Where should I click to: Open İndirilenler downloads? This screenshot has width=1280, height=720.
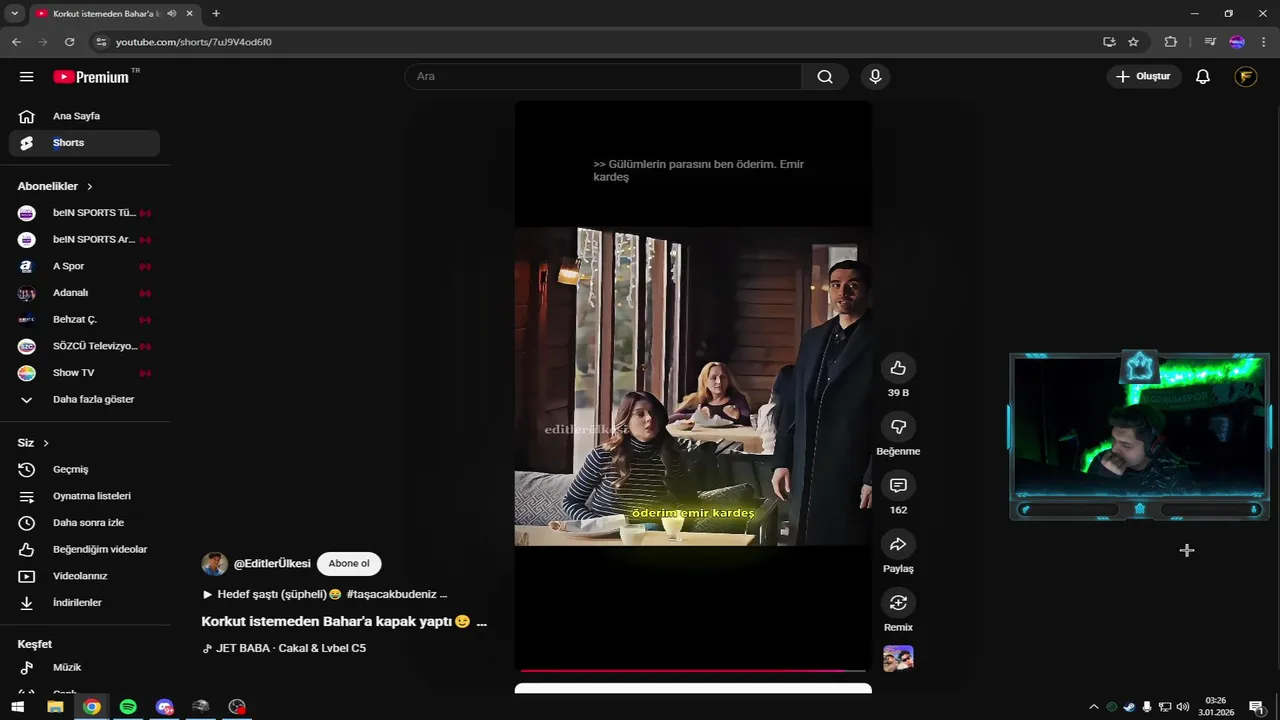[x=85, y=603]
